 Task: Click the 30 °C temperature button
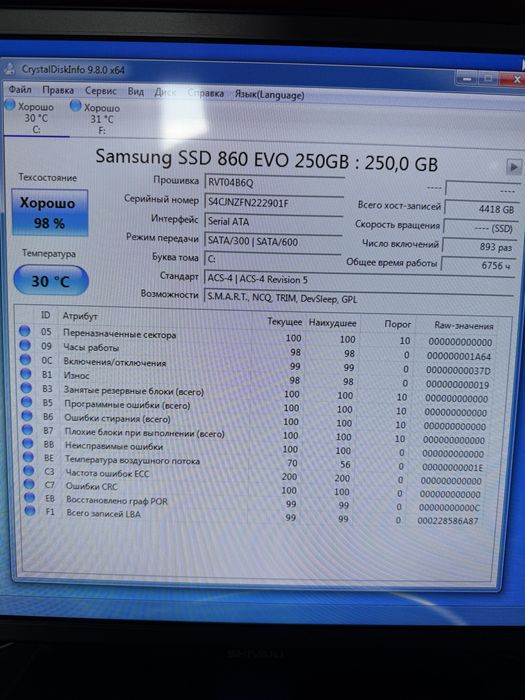(51, 281)
